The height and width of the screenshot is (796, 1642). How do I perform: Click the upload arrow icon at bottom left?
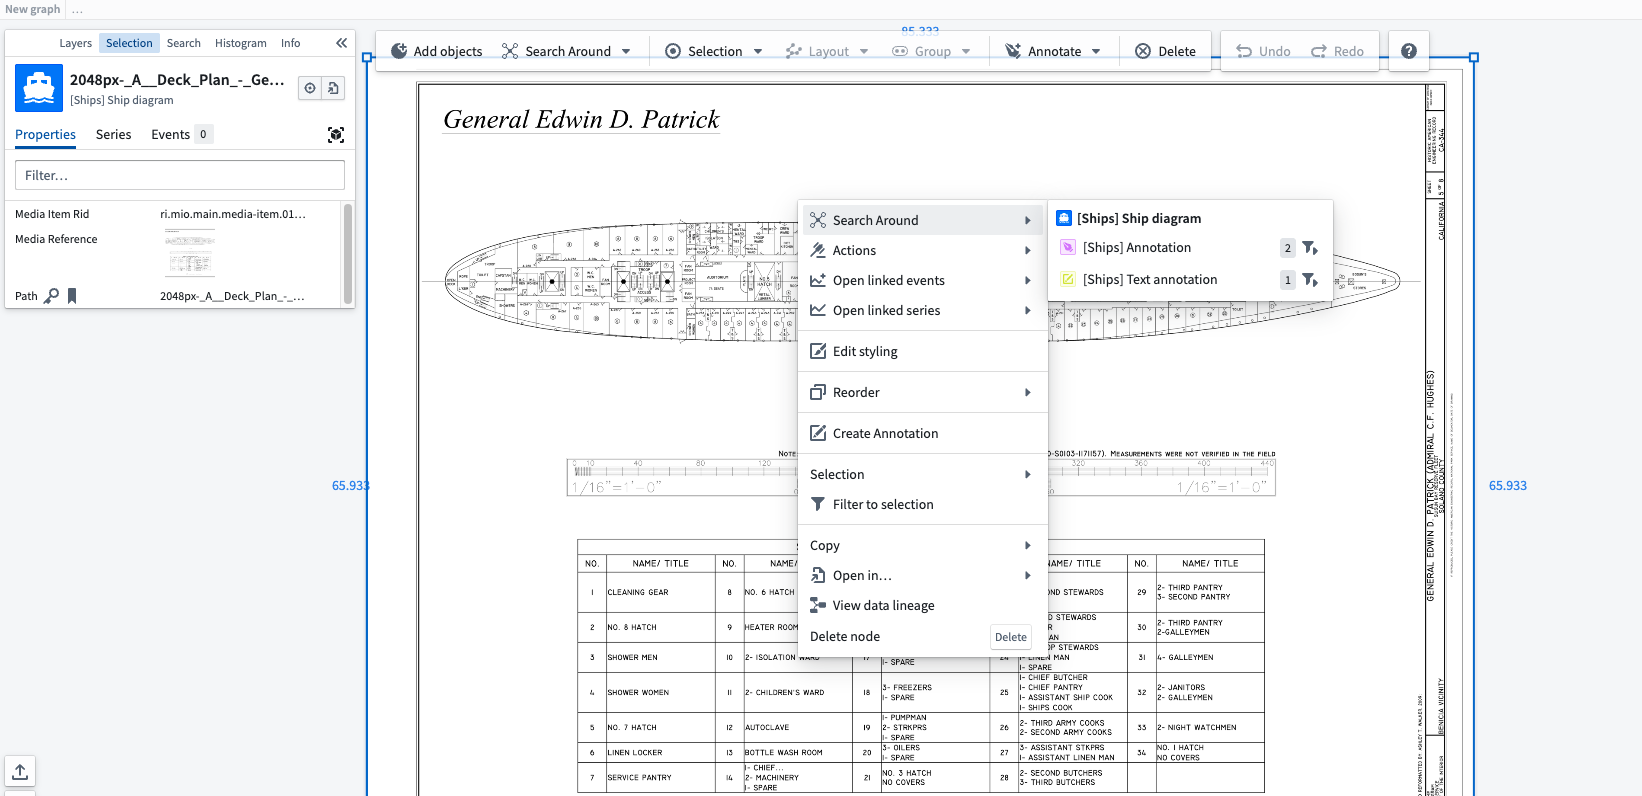20,771
